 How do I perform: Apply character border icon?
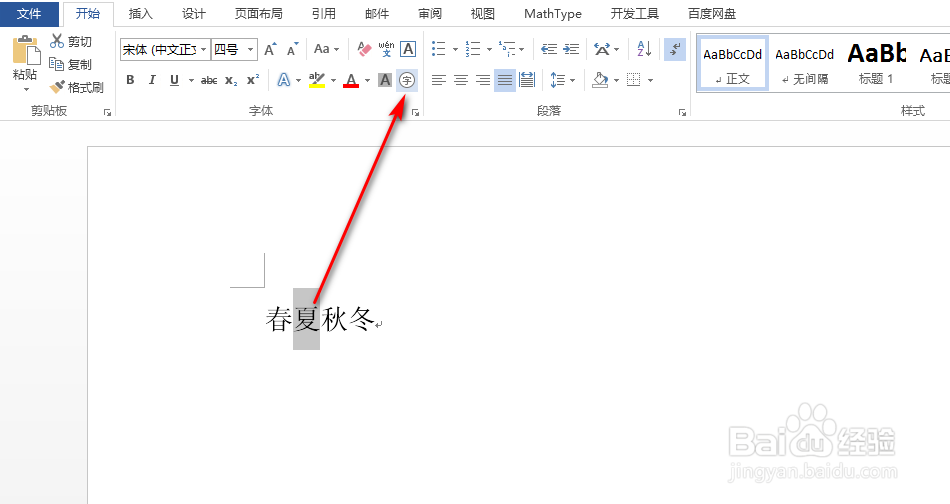(408, 49)
